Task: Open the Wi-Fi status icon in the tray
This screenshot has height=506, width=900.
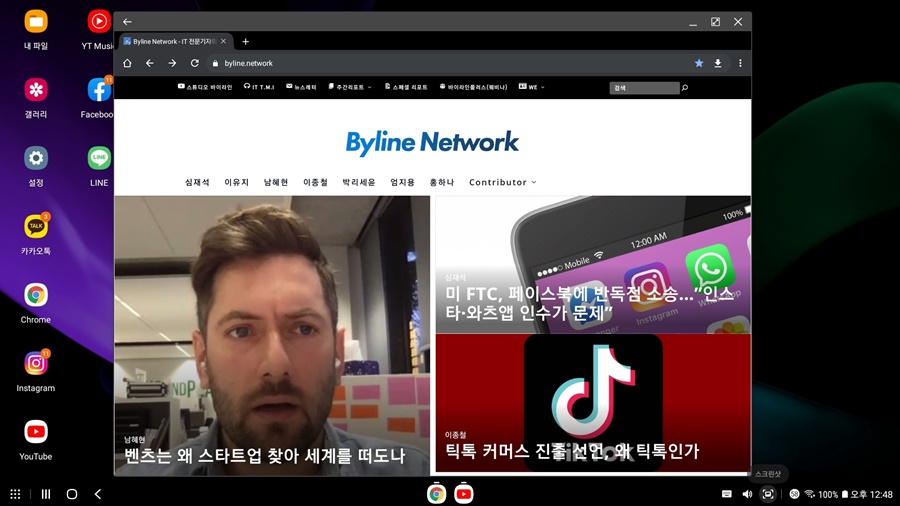Action: [x=810, y=494]
